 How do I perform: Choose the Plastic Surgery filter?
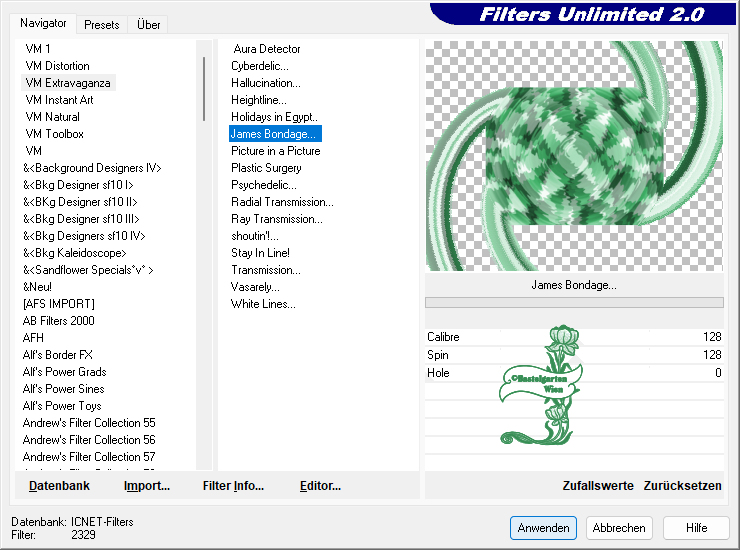point(266,168)
